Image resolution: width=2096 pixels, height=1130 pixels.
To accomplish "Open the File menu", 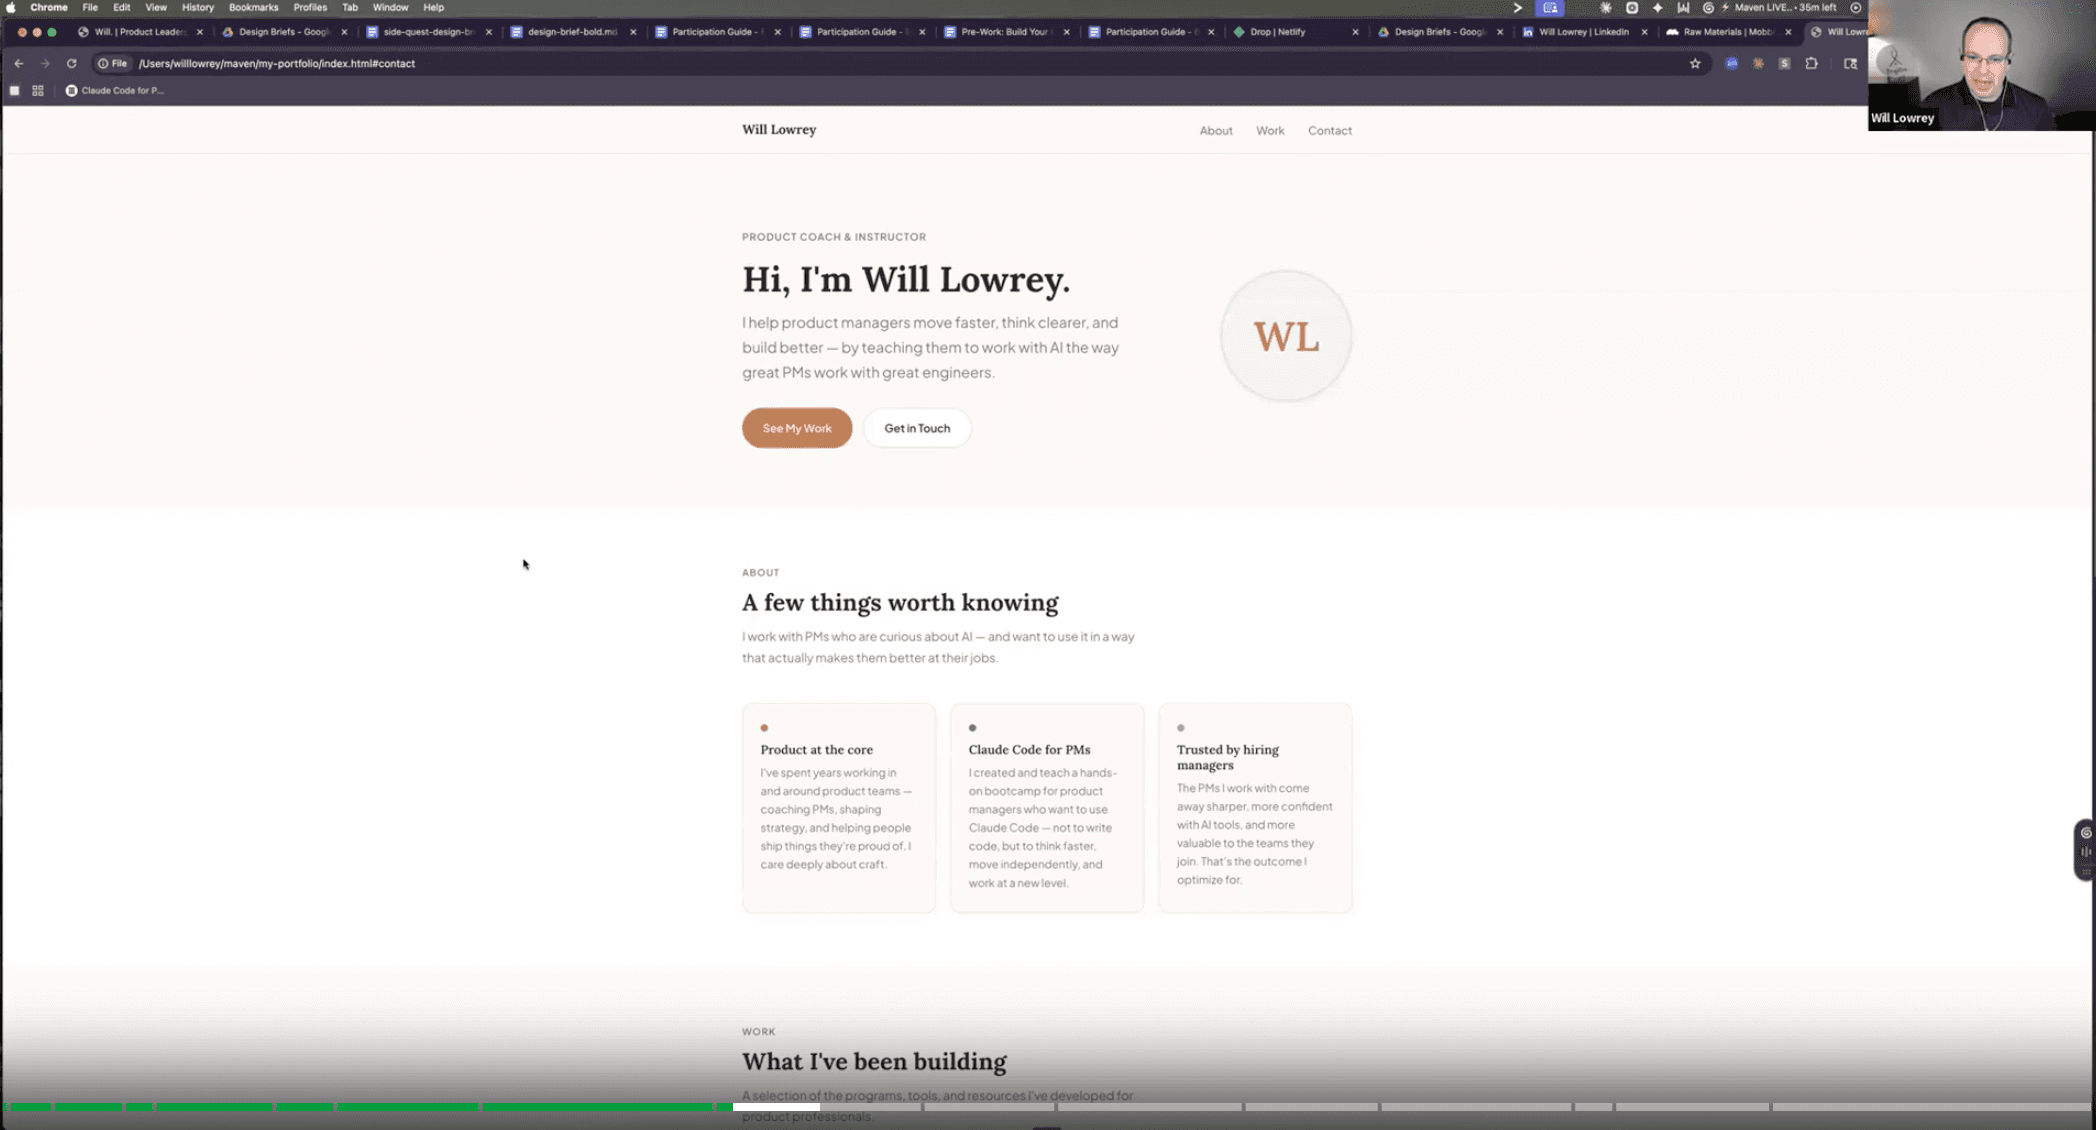I will point(90,7).
